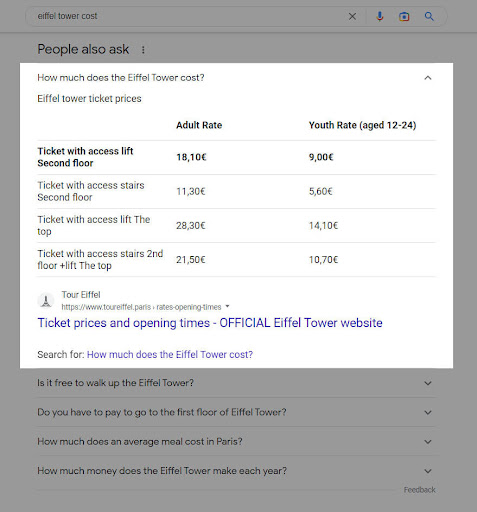Run the search with the magnifier icon

click(429, 16)
